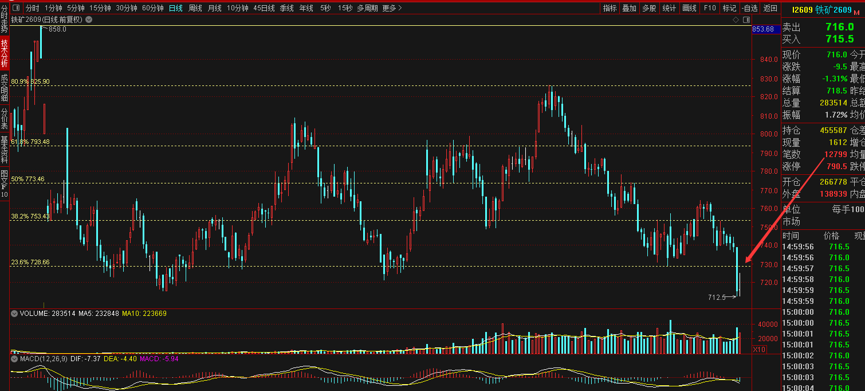Screen dimensions: 865x391
Task: Select the 5分钟 period
Action: pyautogui.click(x=76, y=8)
